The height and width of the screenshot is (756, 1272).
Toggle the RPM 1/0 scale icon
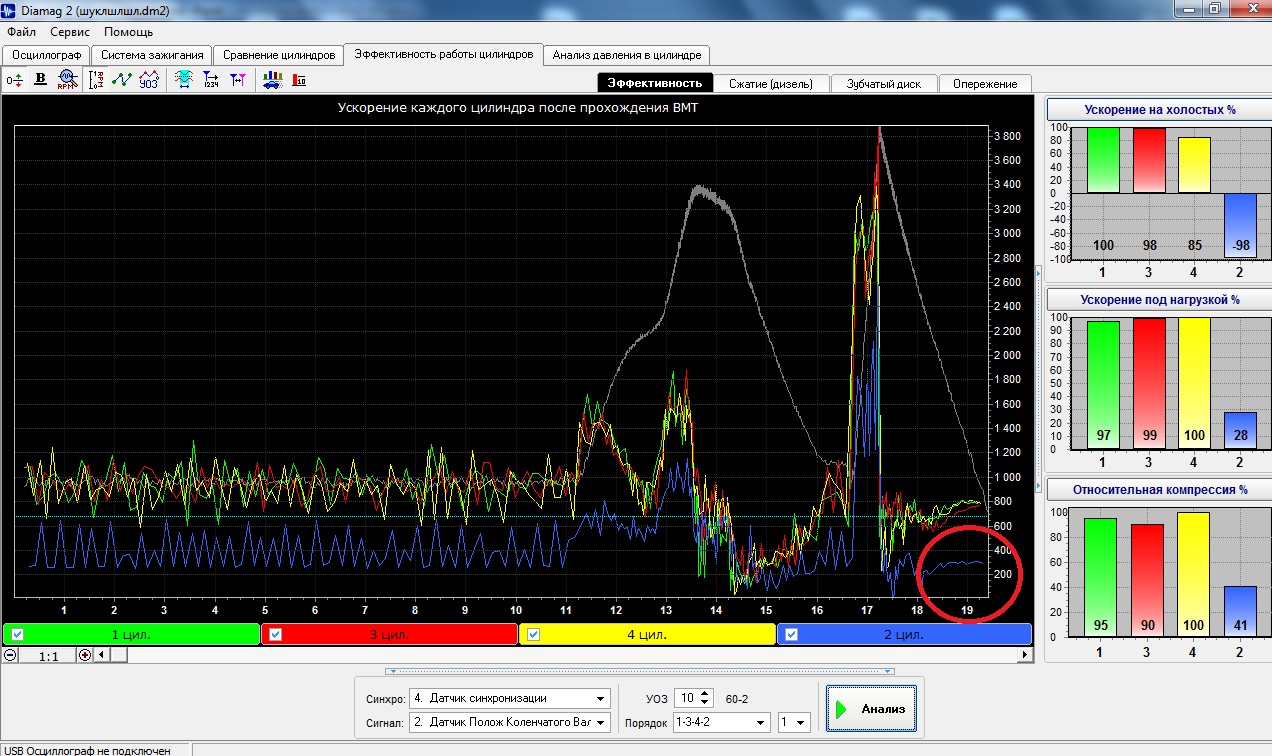[x=96, y=80]
